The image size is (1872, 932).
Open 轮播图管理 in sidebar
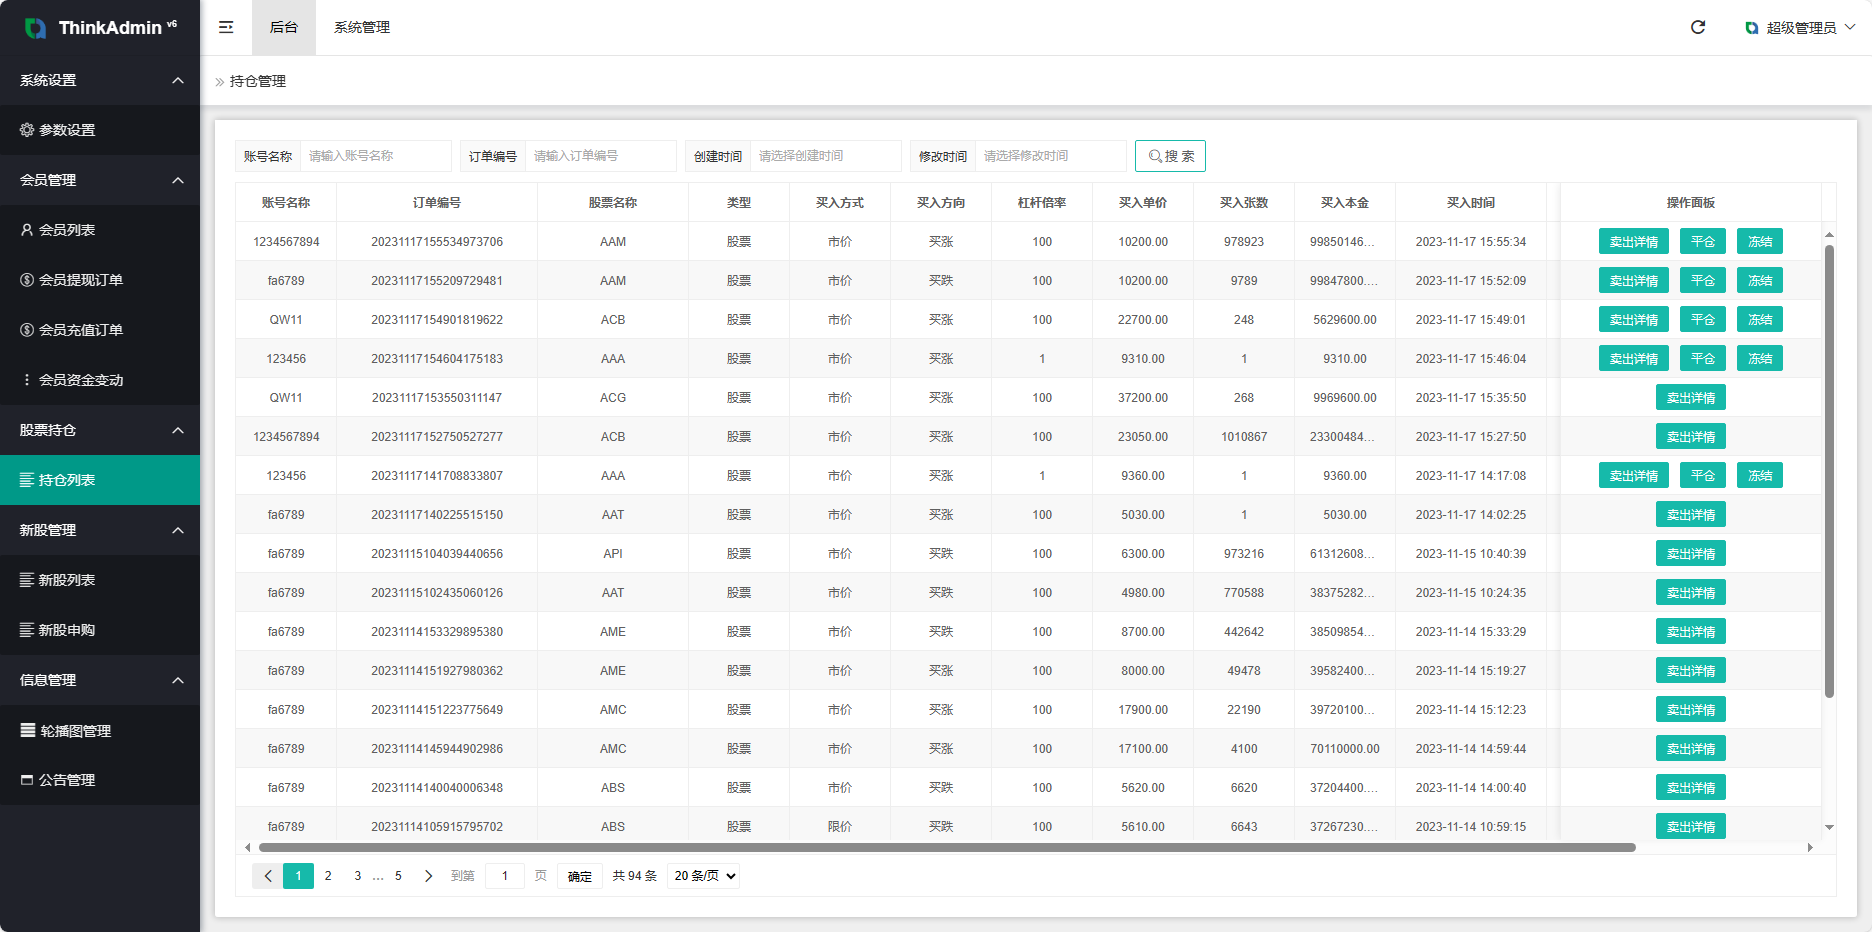coord(100,730)
